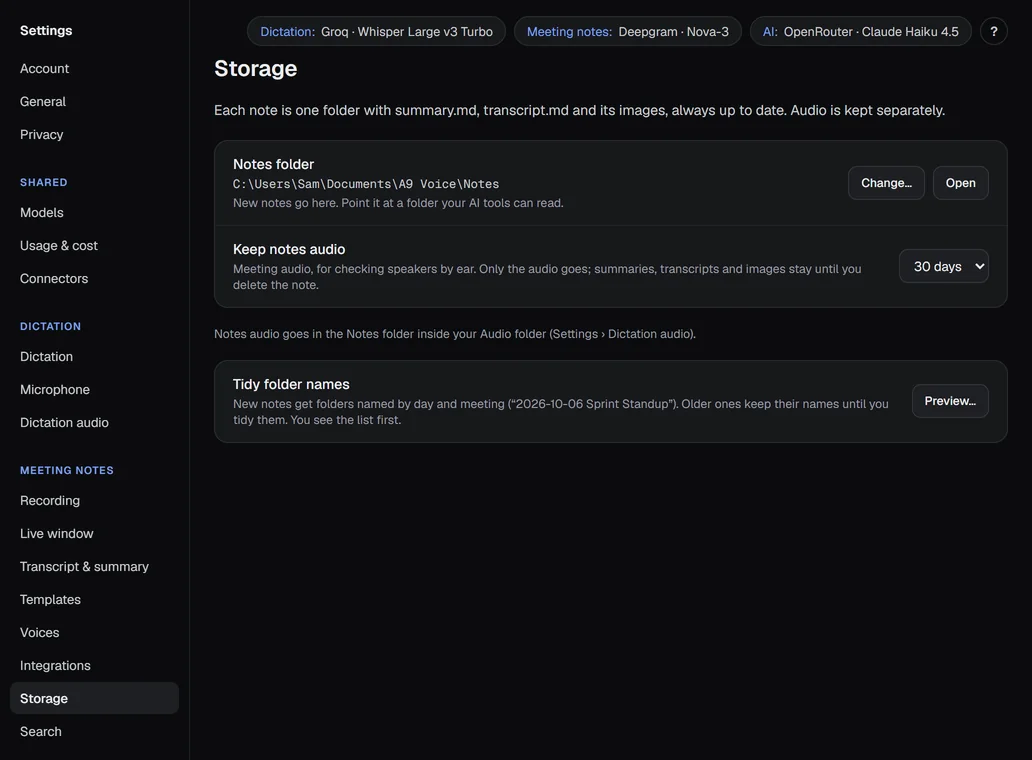Click the note about Notes audio location
Image resolution: width=1032 pixels, height=760 pixels.
(455, 334)
